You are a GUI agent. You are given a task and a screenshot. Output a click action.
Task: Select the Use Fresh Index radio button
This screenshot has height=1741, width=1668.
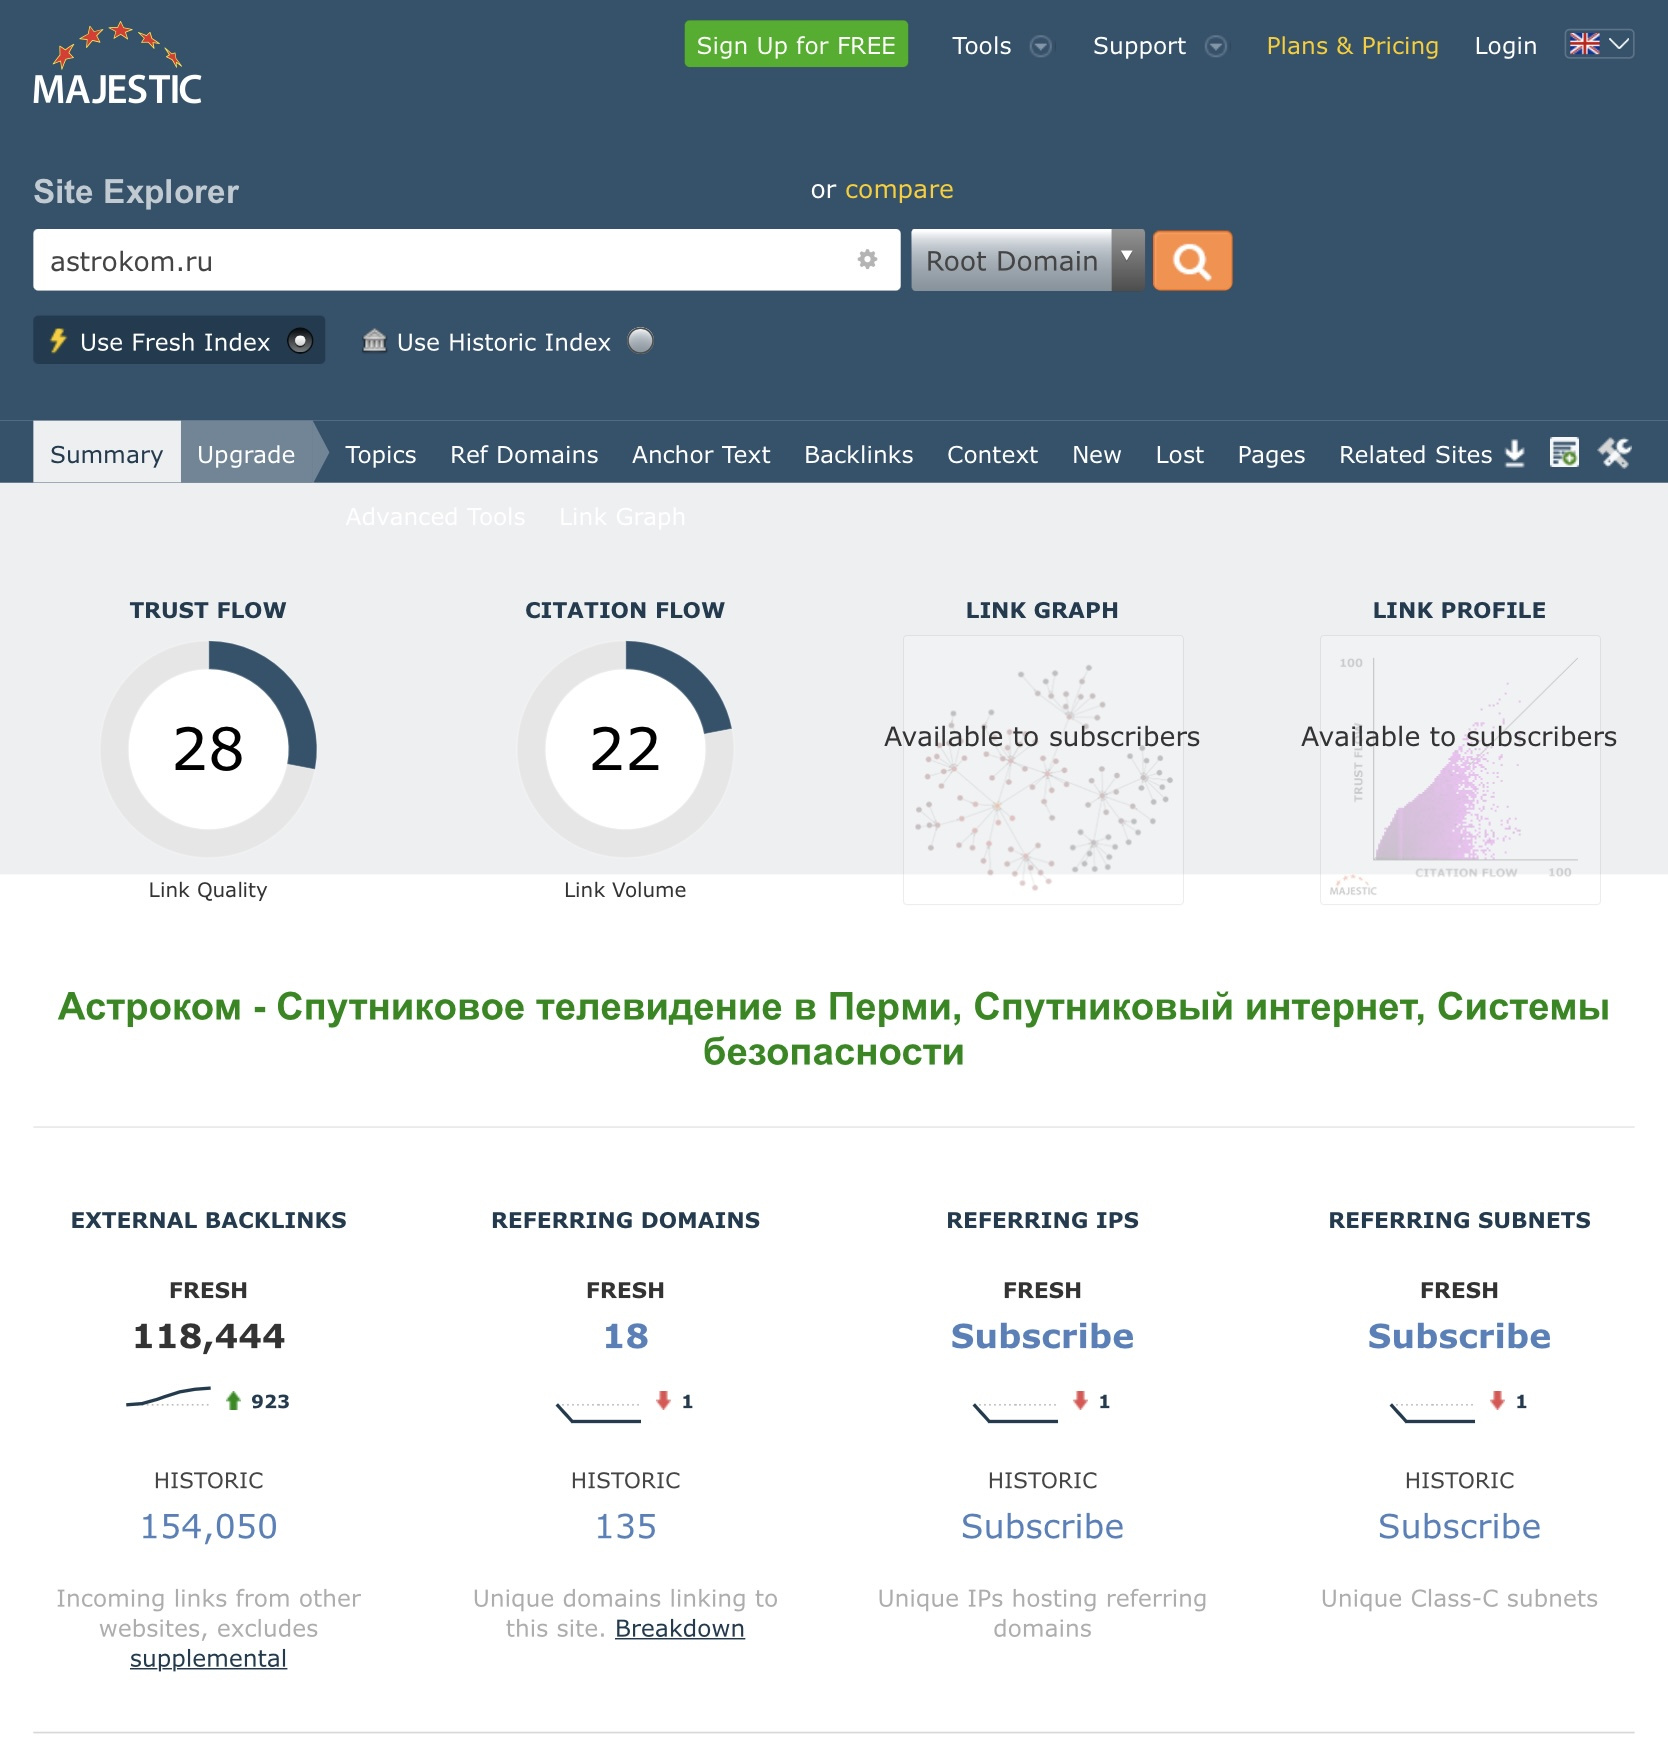pos(300,341)
